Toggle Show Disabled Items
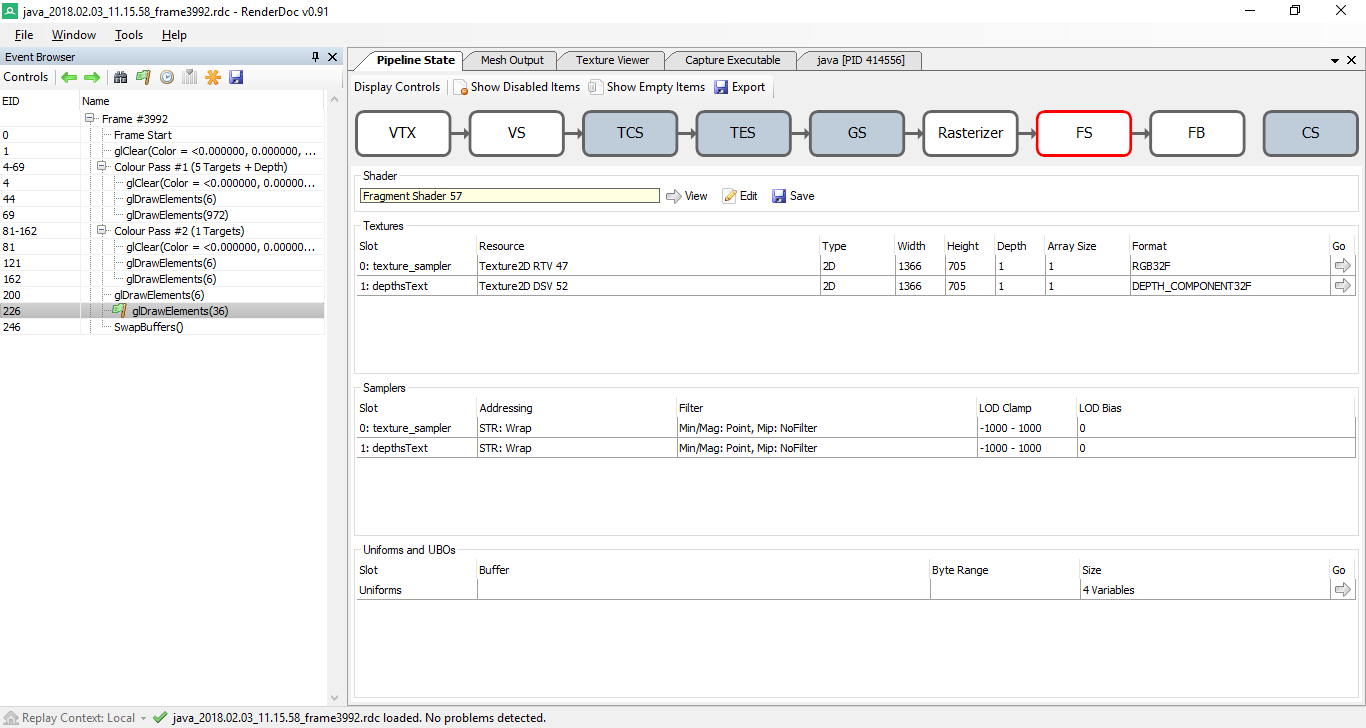Screen dimensions: 1366x728 pyautogui.click(x=517, y=87)
